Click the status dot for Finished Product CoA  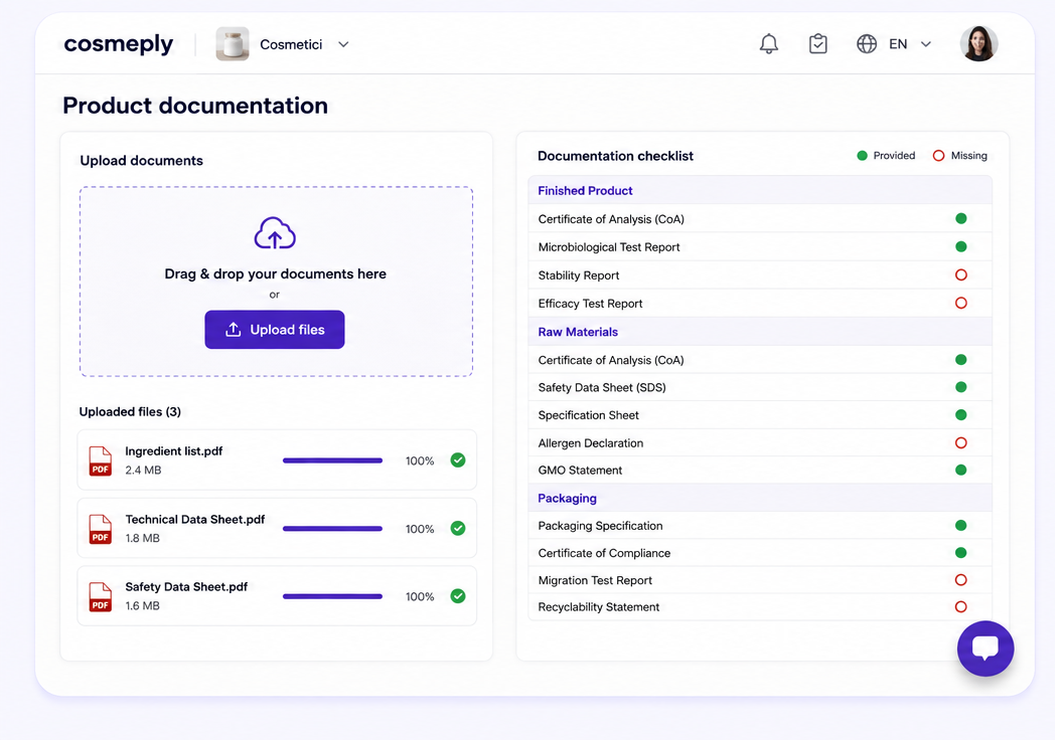coord(961,219)
